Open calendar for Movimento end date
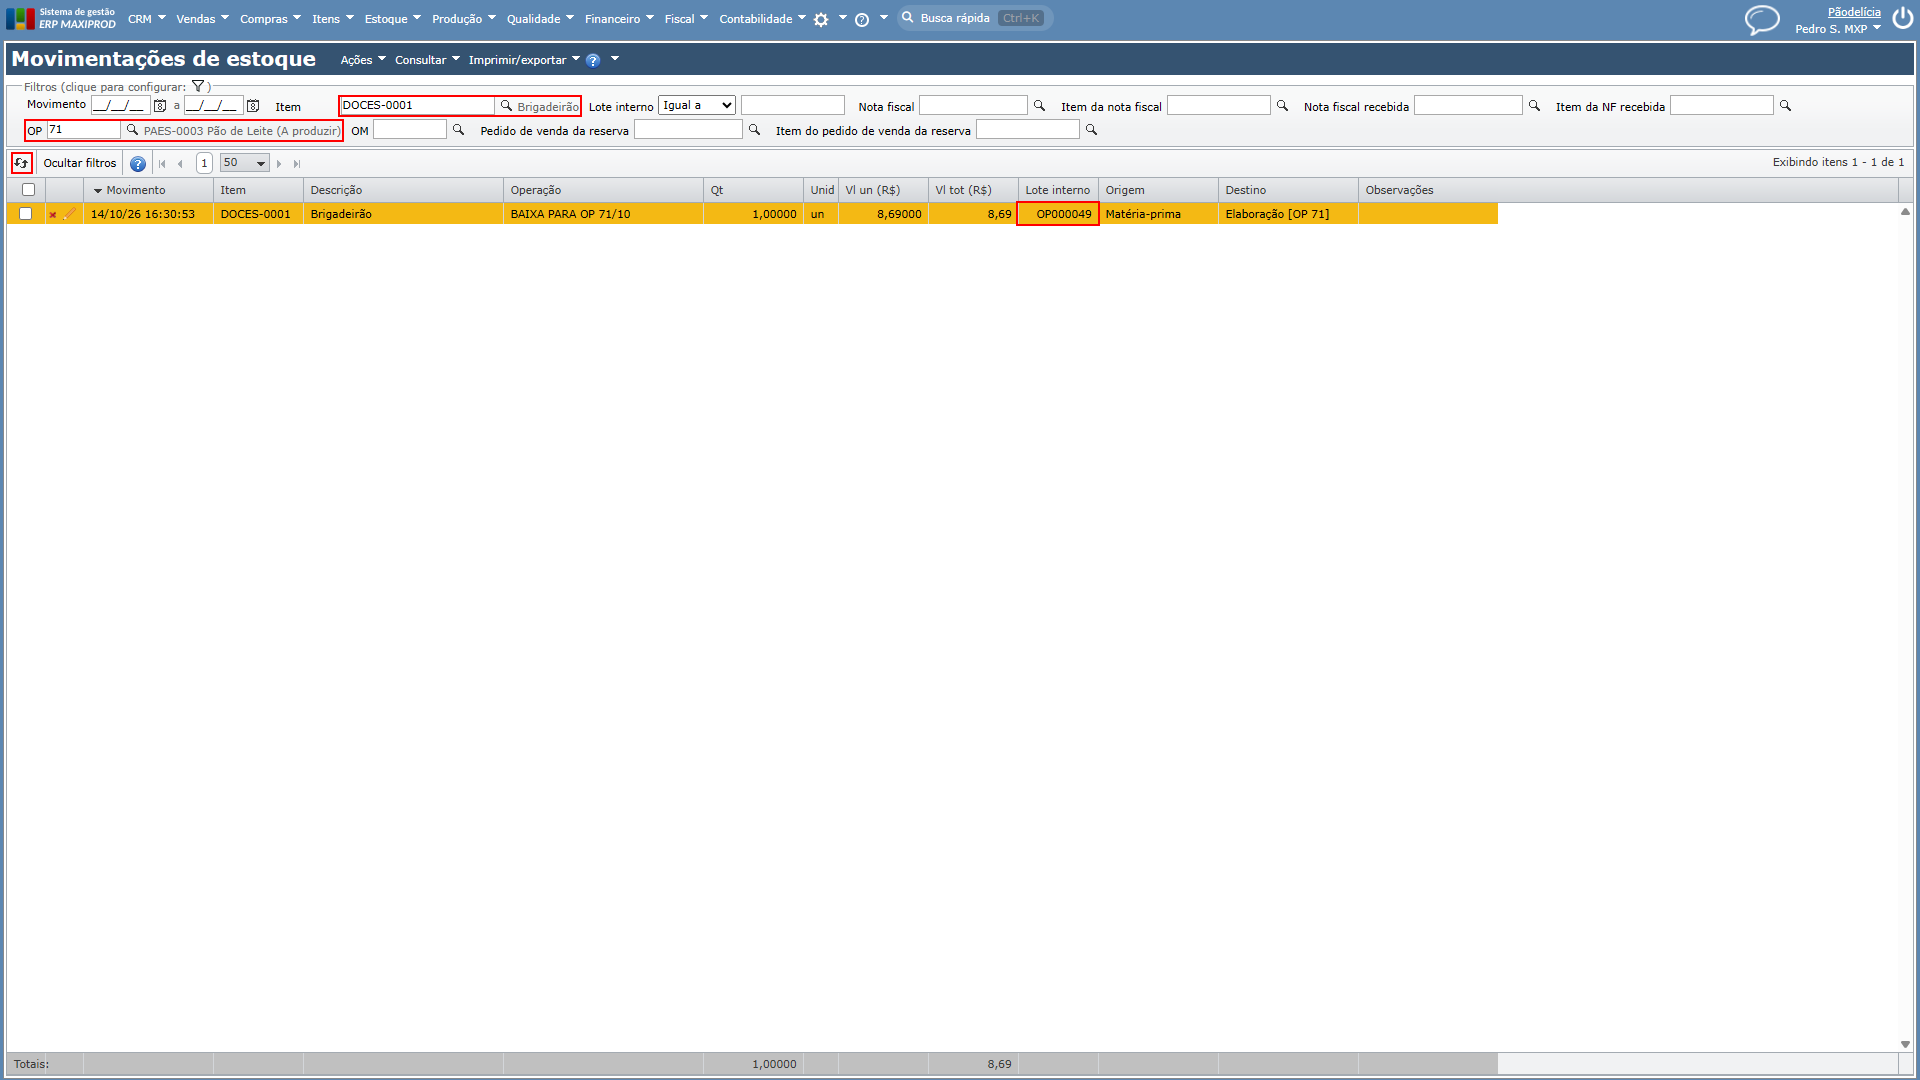This screenshot has height=1080, width=1920. click(x=253, y=106)
